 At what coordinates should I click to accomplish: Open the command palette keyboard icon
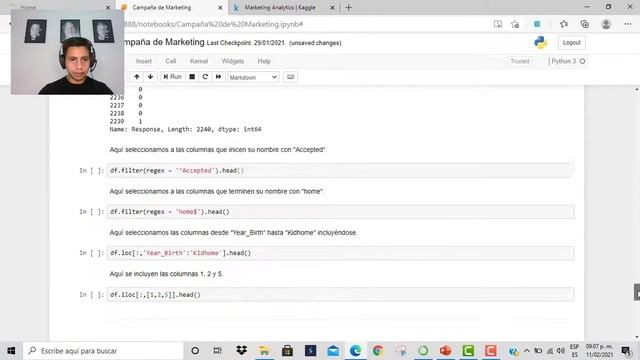pyautogui.click(x=291, y=77)
